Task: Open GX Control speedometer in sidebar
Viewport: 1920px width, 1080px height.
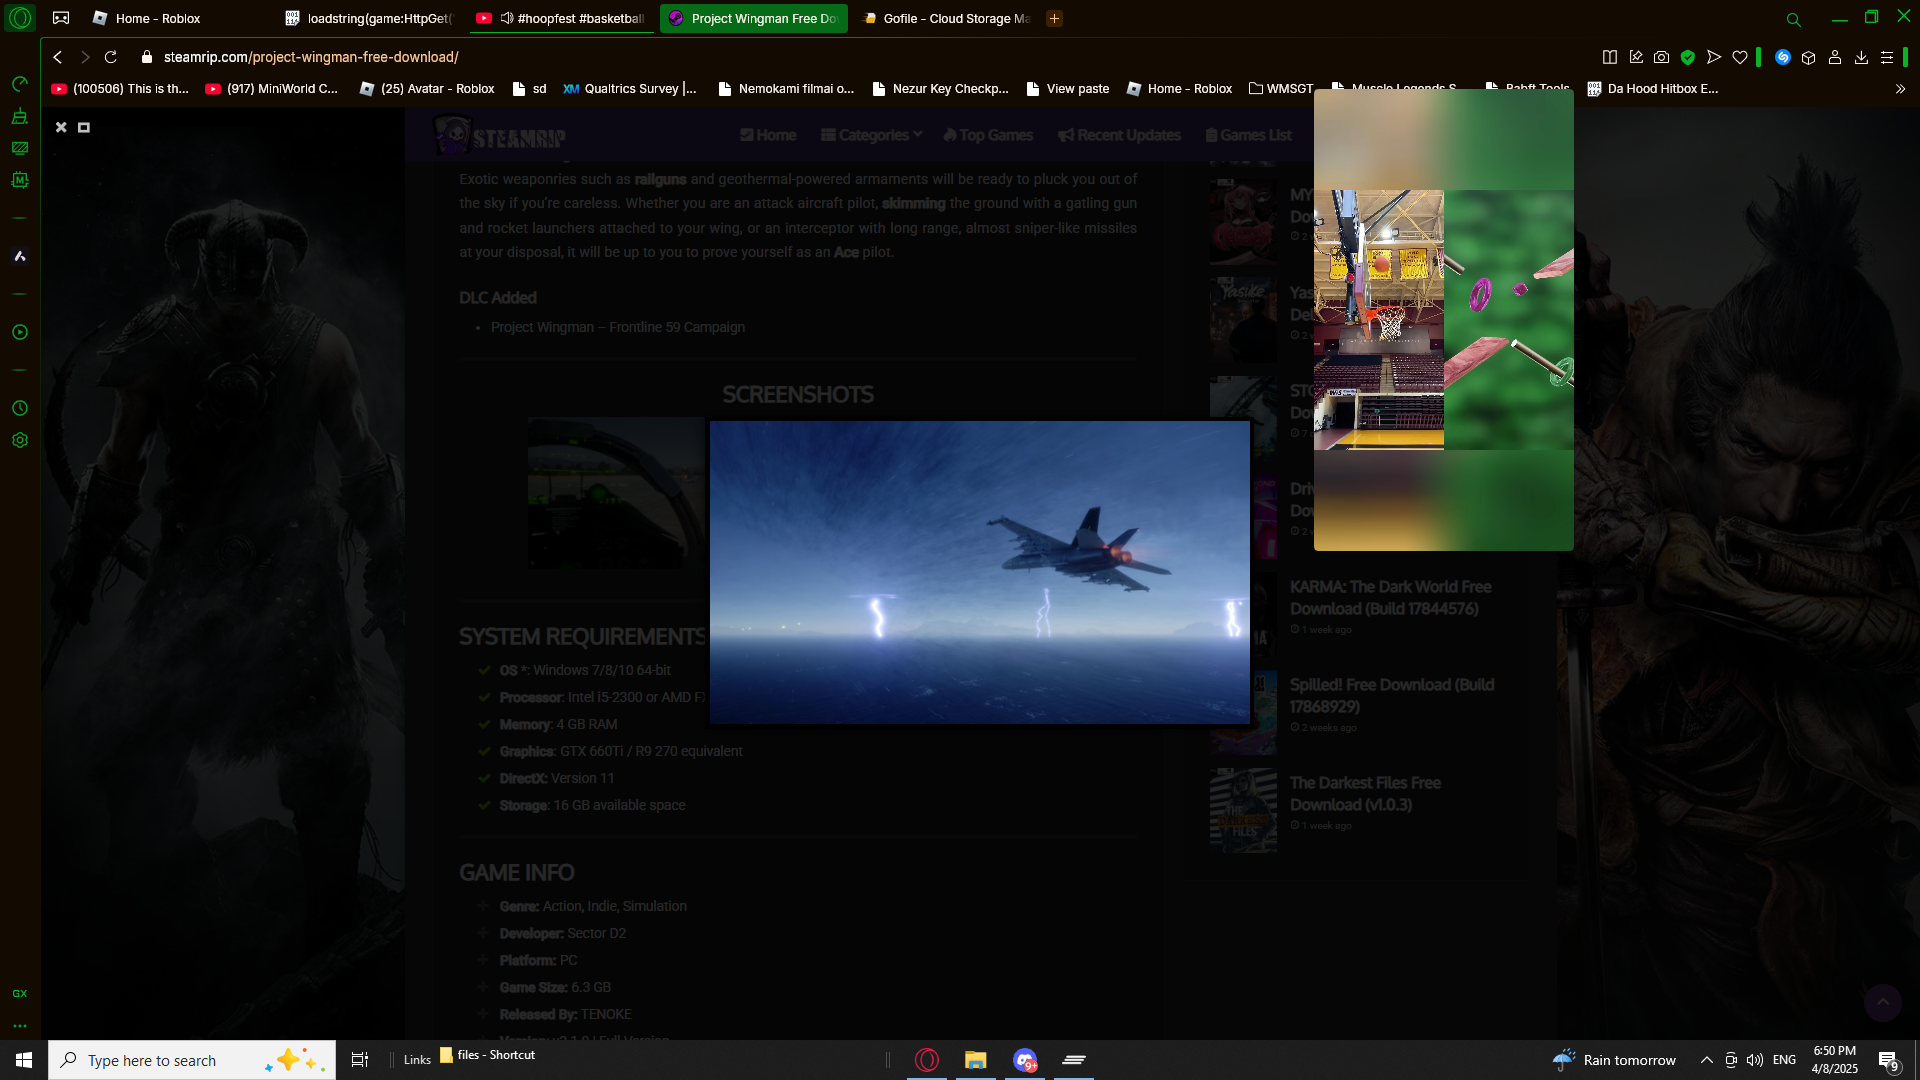Action: pyautogui.click(x=19, y=84)
